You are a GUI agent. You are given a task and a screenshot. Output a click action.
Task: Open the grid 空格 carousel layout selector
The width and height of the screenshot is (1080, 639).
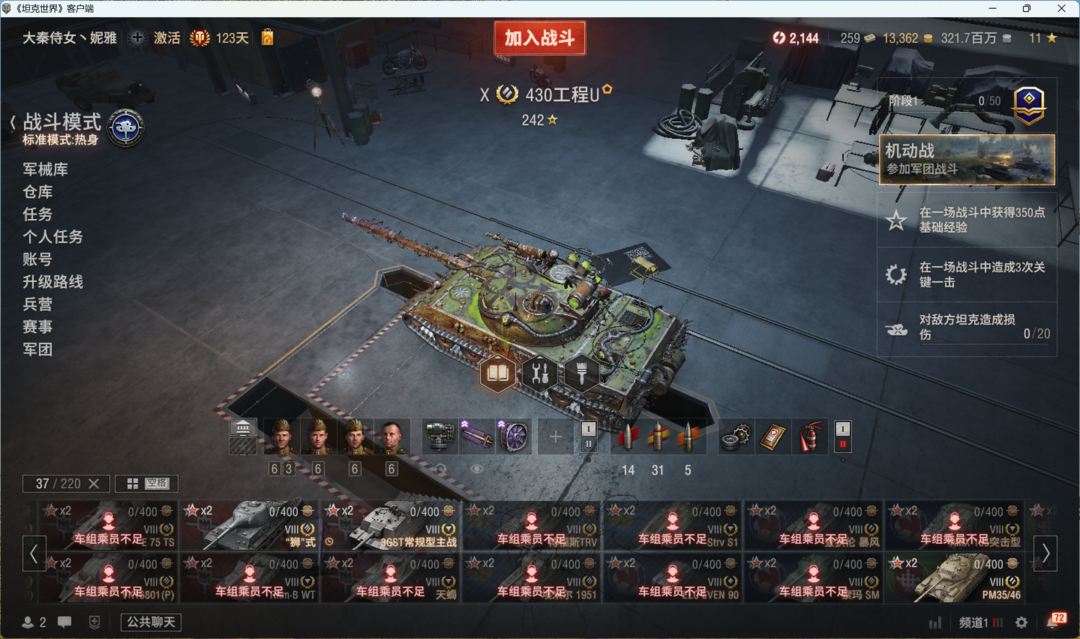pos(147,483)
